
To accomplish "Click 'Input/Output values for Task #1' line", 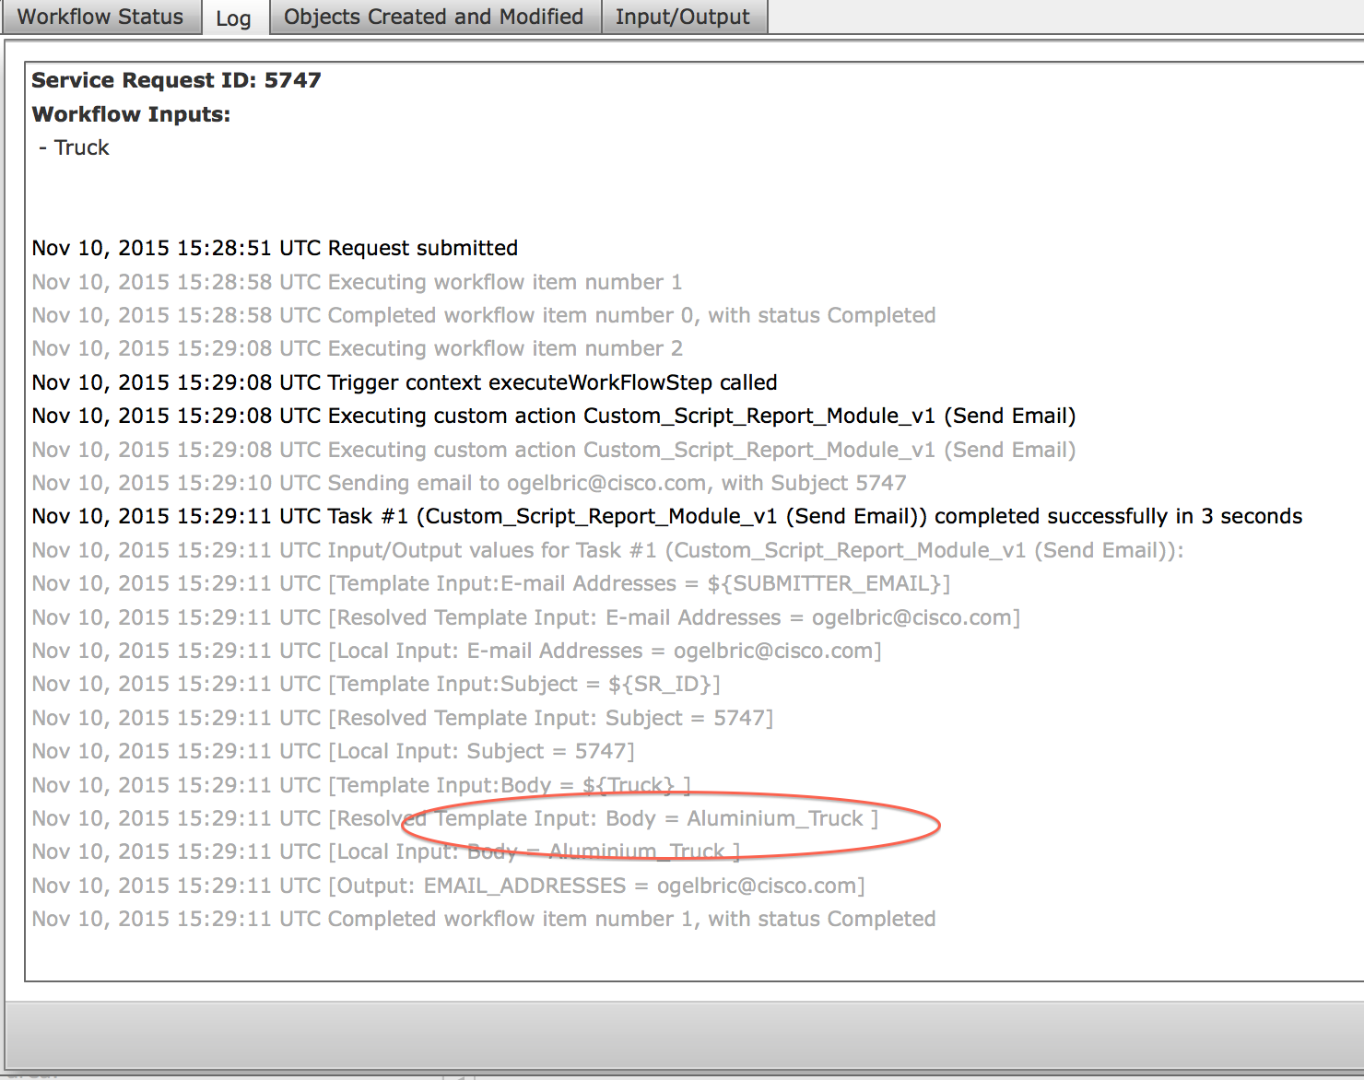I will pyautogui.click(x=608, y=550).
